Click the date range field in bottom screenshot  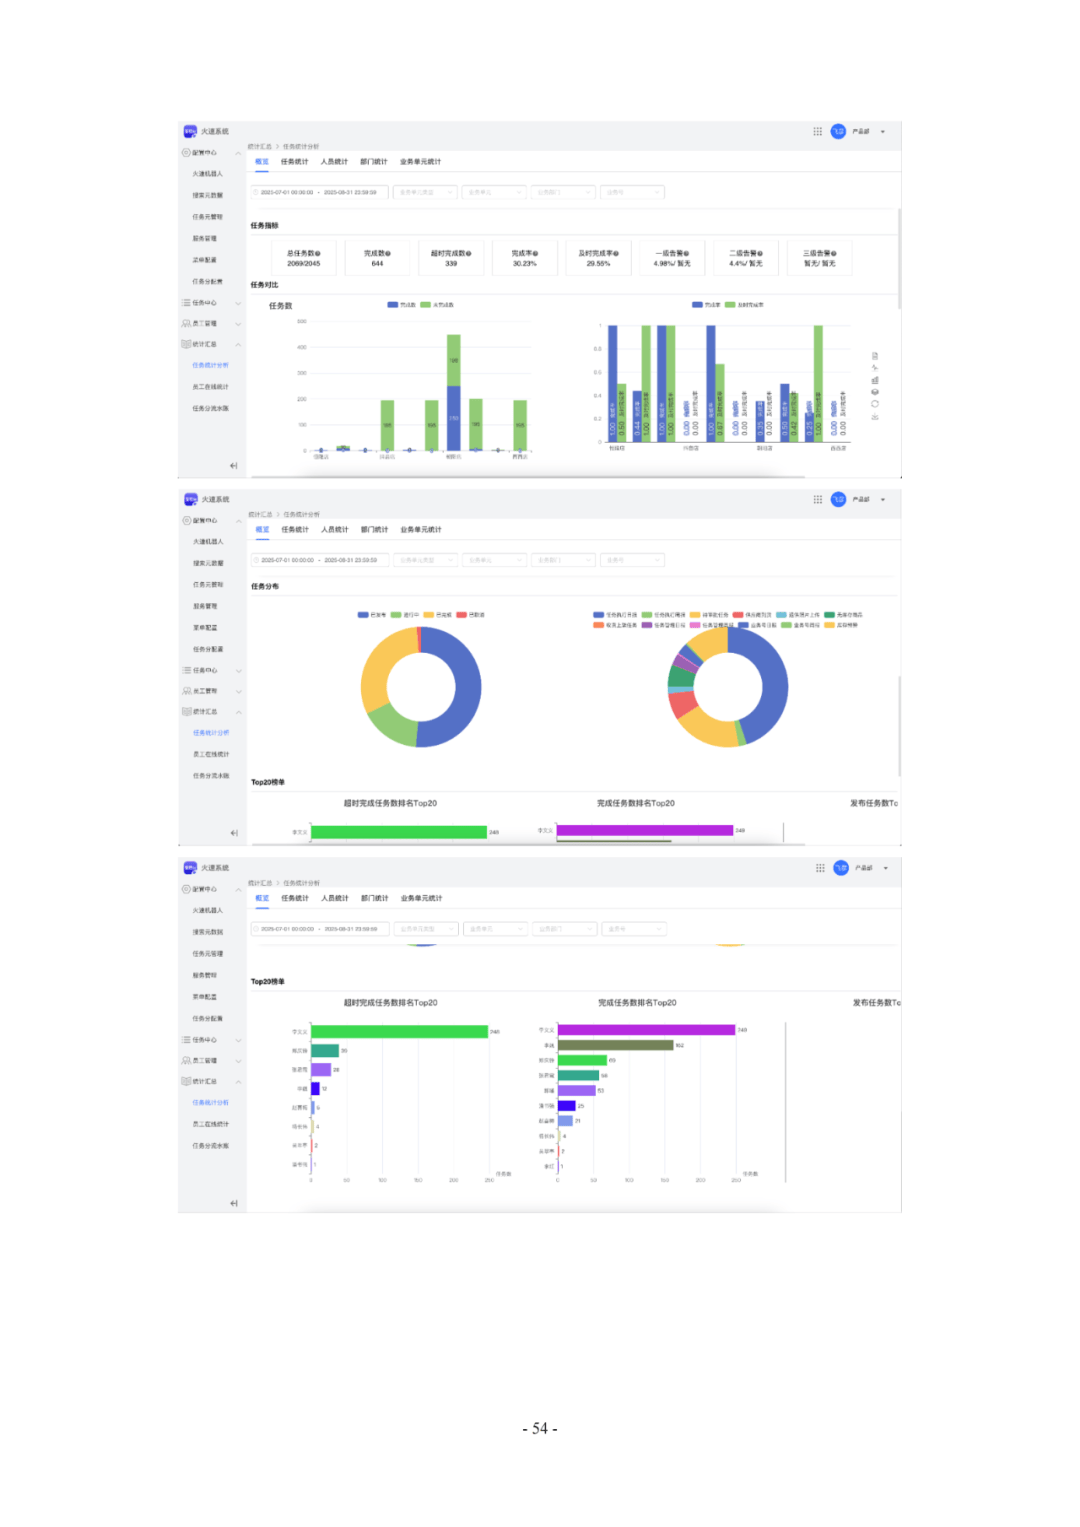coord(318,929)
